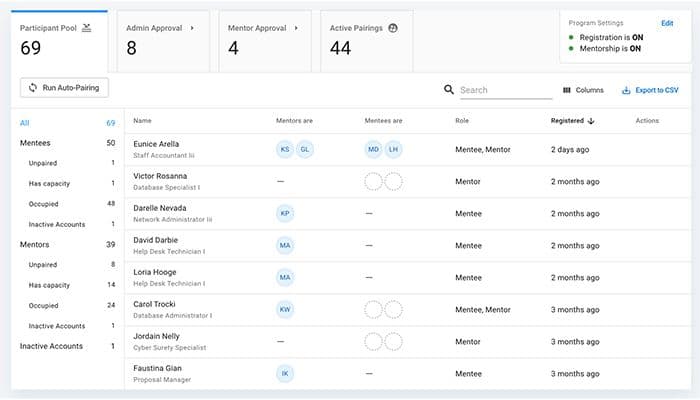Click the KP mentor avatar for Darelle Nevada
Image resolution: width=700 pixels, height=400 pixels.
pos(285,213)
